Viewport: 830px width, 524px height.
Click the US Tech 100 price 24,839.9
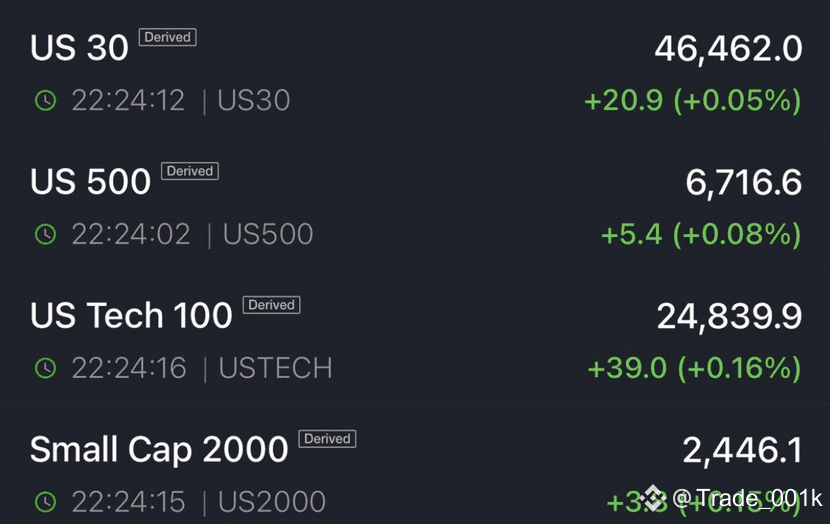pyautogui.click(x=729, y=316)
